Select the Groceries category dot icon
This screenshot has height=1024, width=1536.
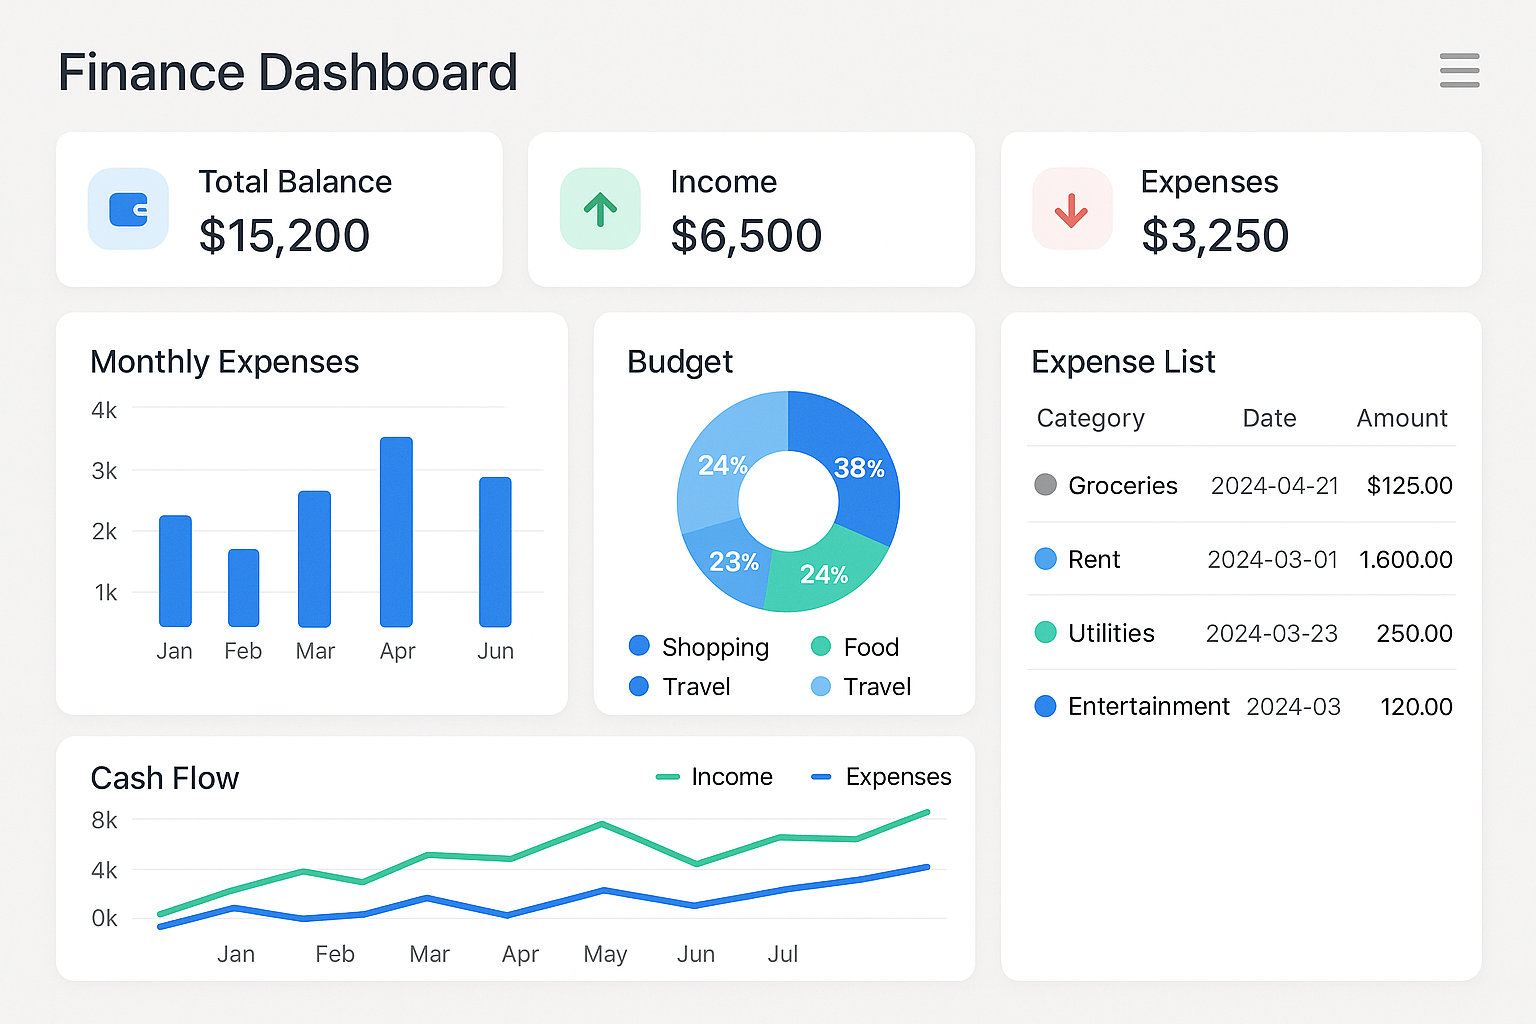click(x=1044, y=485)
